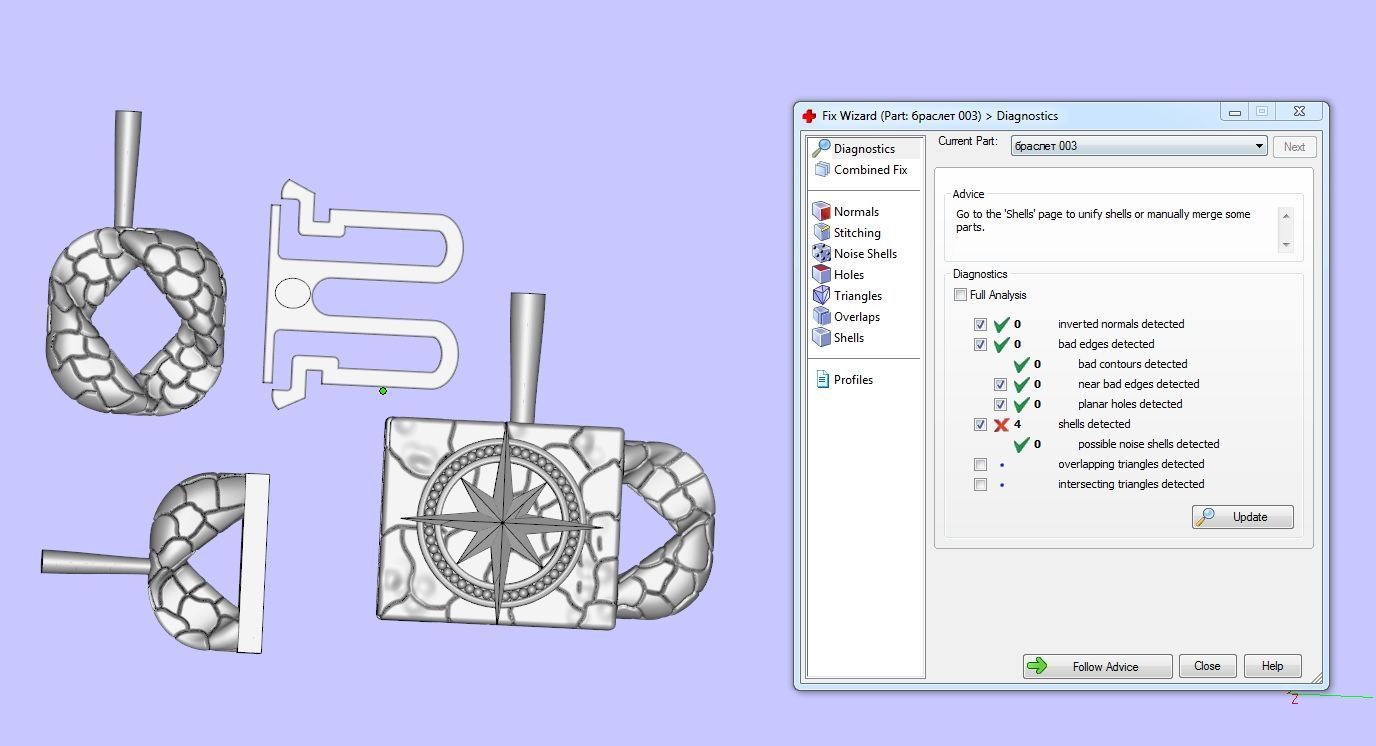This screenshot has height=746, width=1376.
Task: Click the Overlaps icon
Action: pos(822,316)
